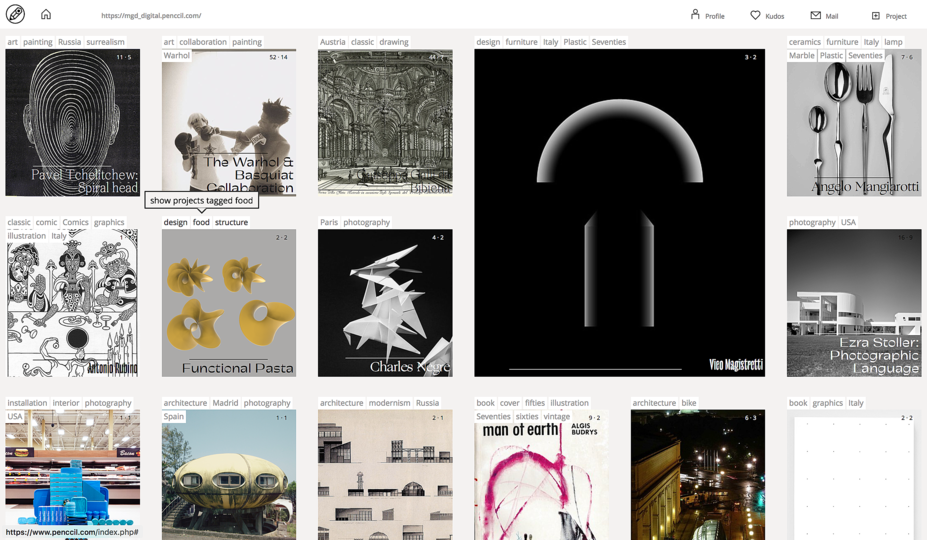Click the 'USA' tag above Ezra Stoller
The image size is (927, 540).
tap(848, 222)
